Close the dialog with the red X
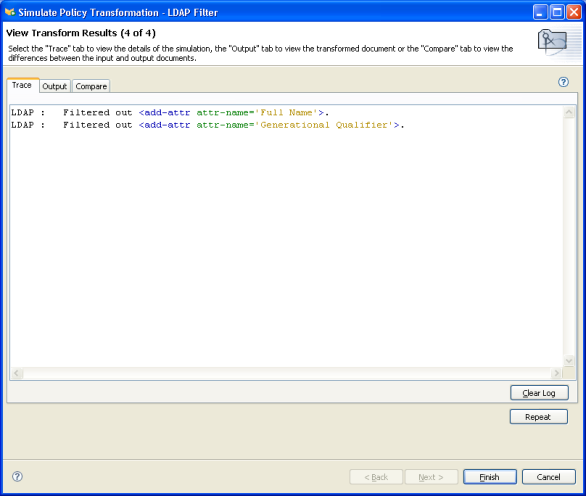The image size is (586, 496). click(x=574, y=12)
